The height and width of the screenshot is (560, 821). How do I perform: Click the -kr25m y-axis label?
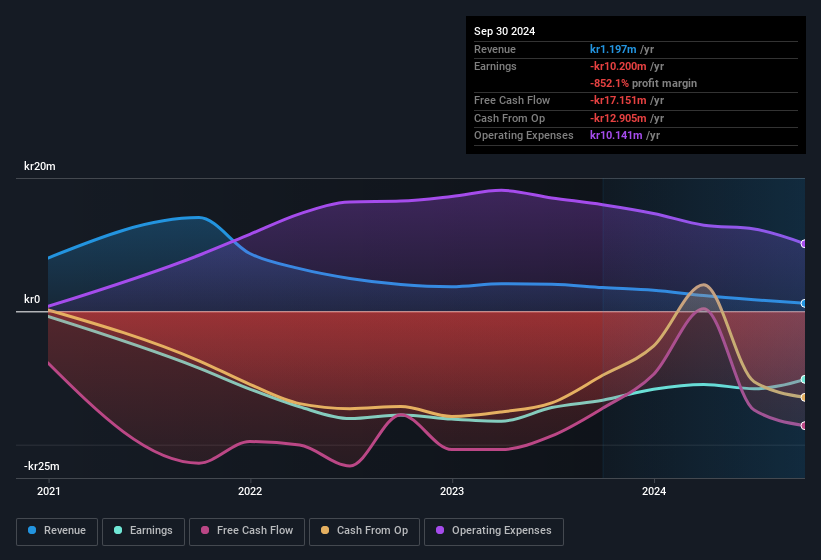[41, 466]
